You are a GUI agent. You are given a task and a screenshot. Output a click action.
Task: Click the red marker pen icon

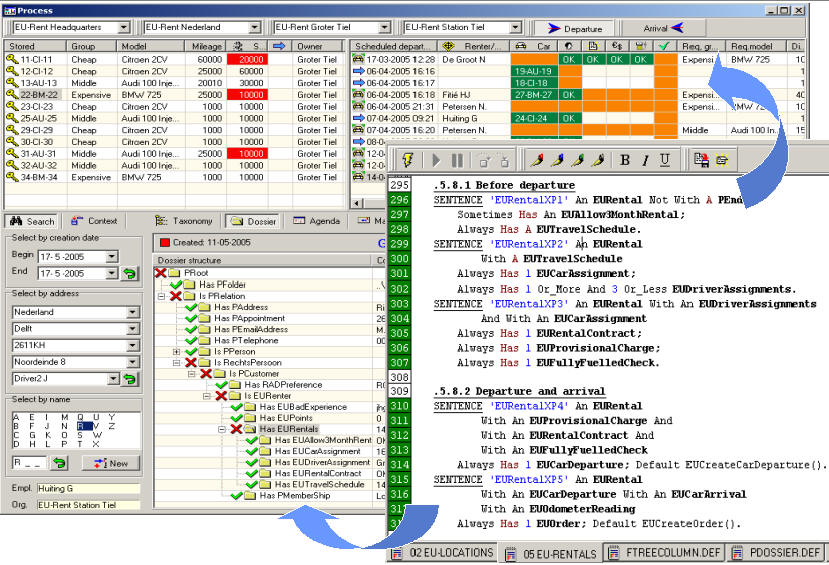(536, 160)
